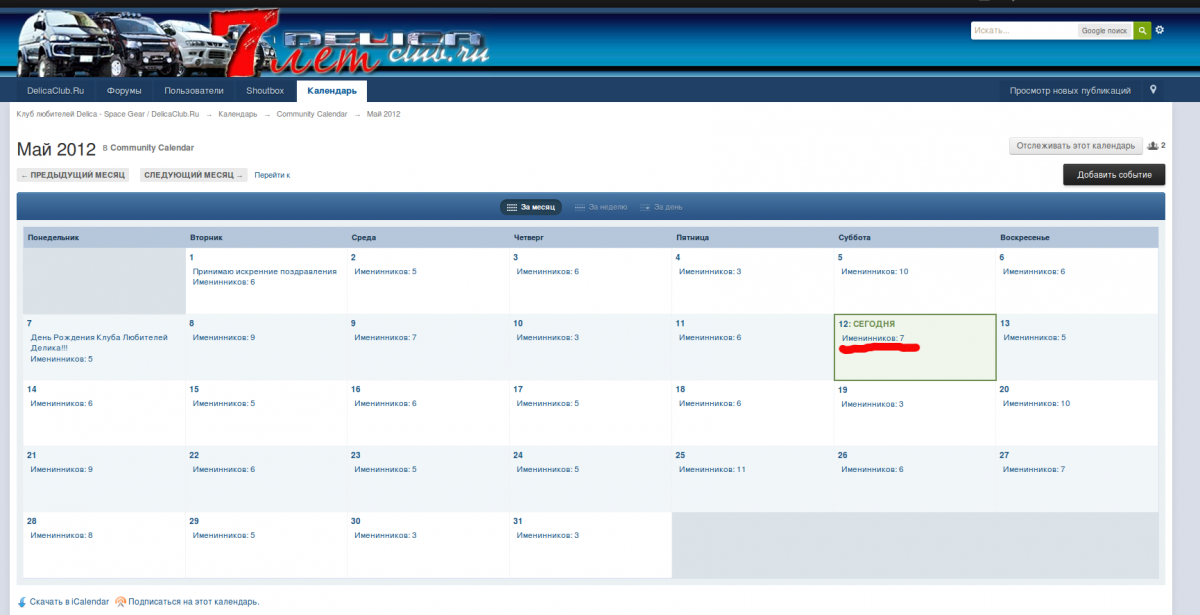Click the 'Искать...' search field
The image size is (1200, 615).
click(1023, 31)
